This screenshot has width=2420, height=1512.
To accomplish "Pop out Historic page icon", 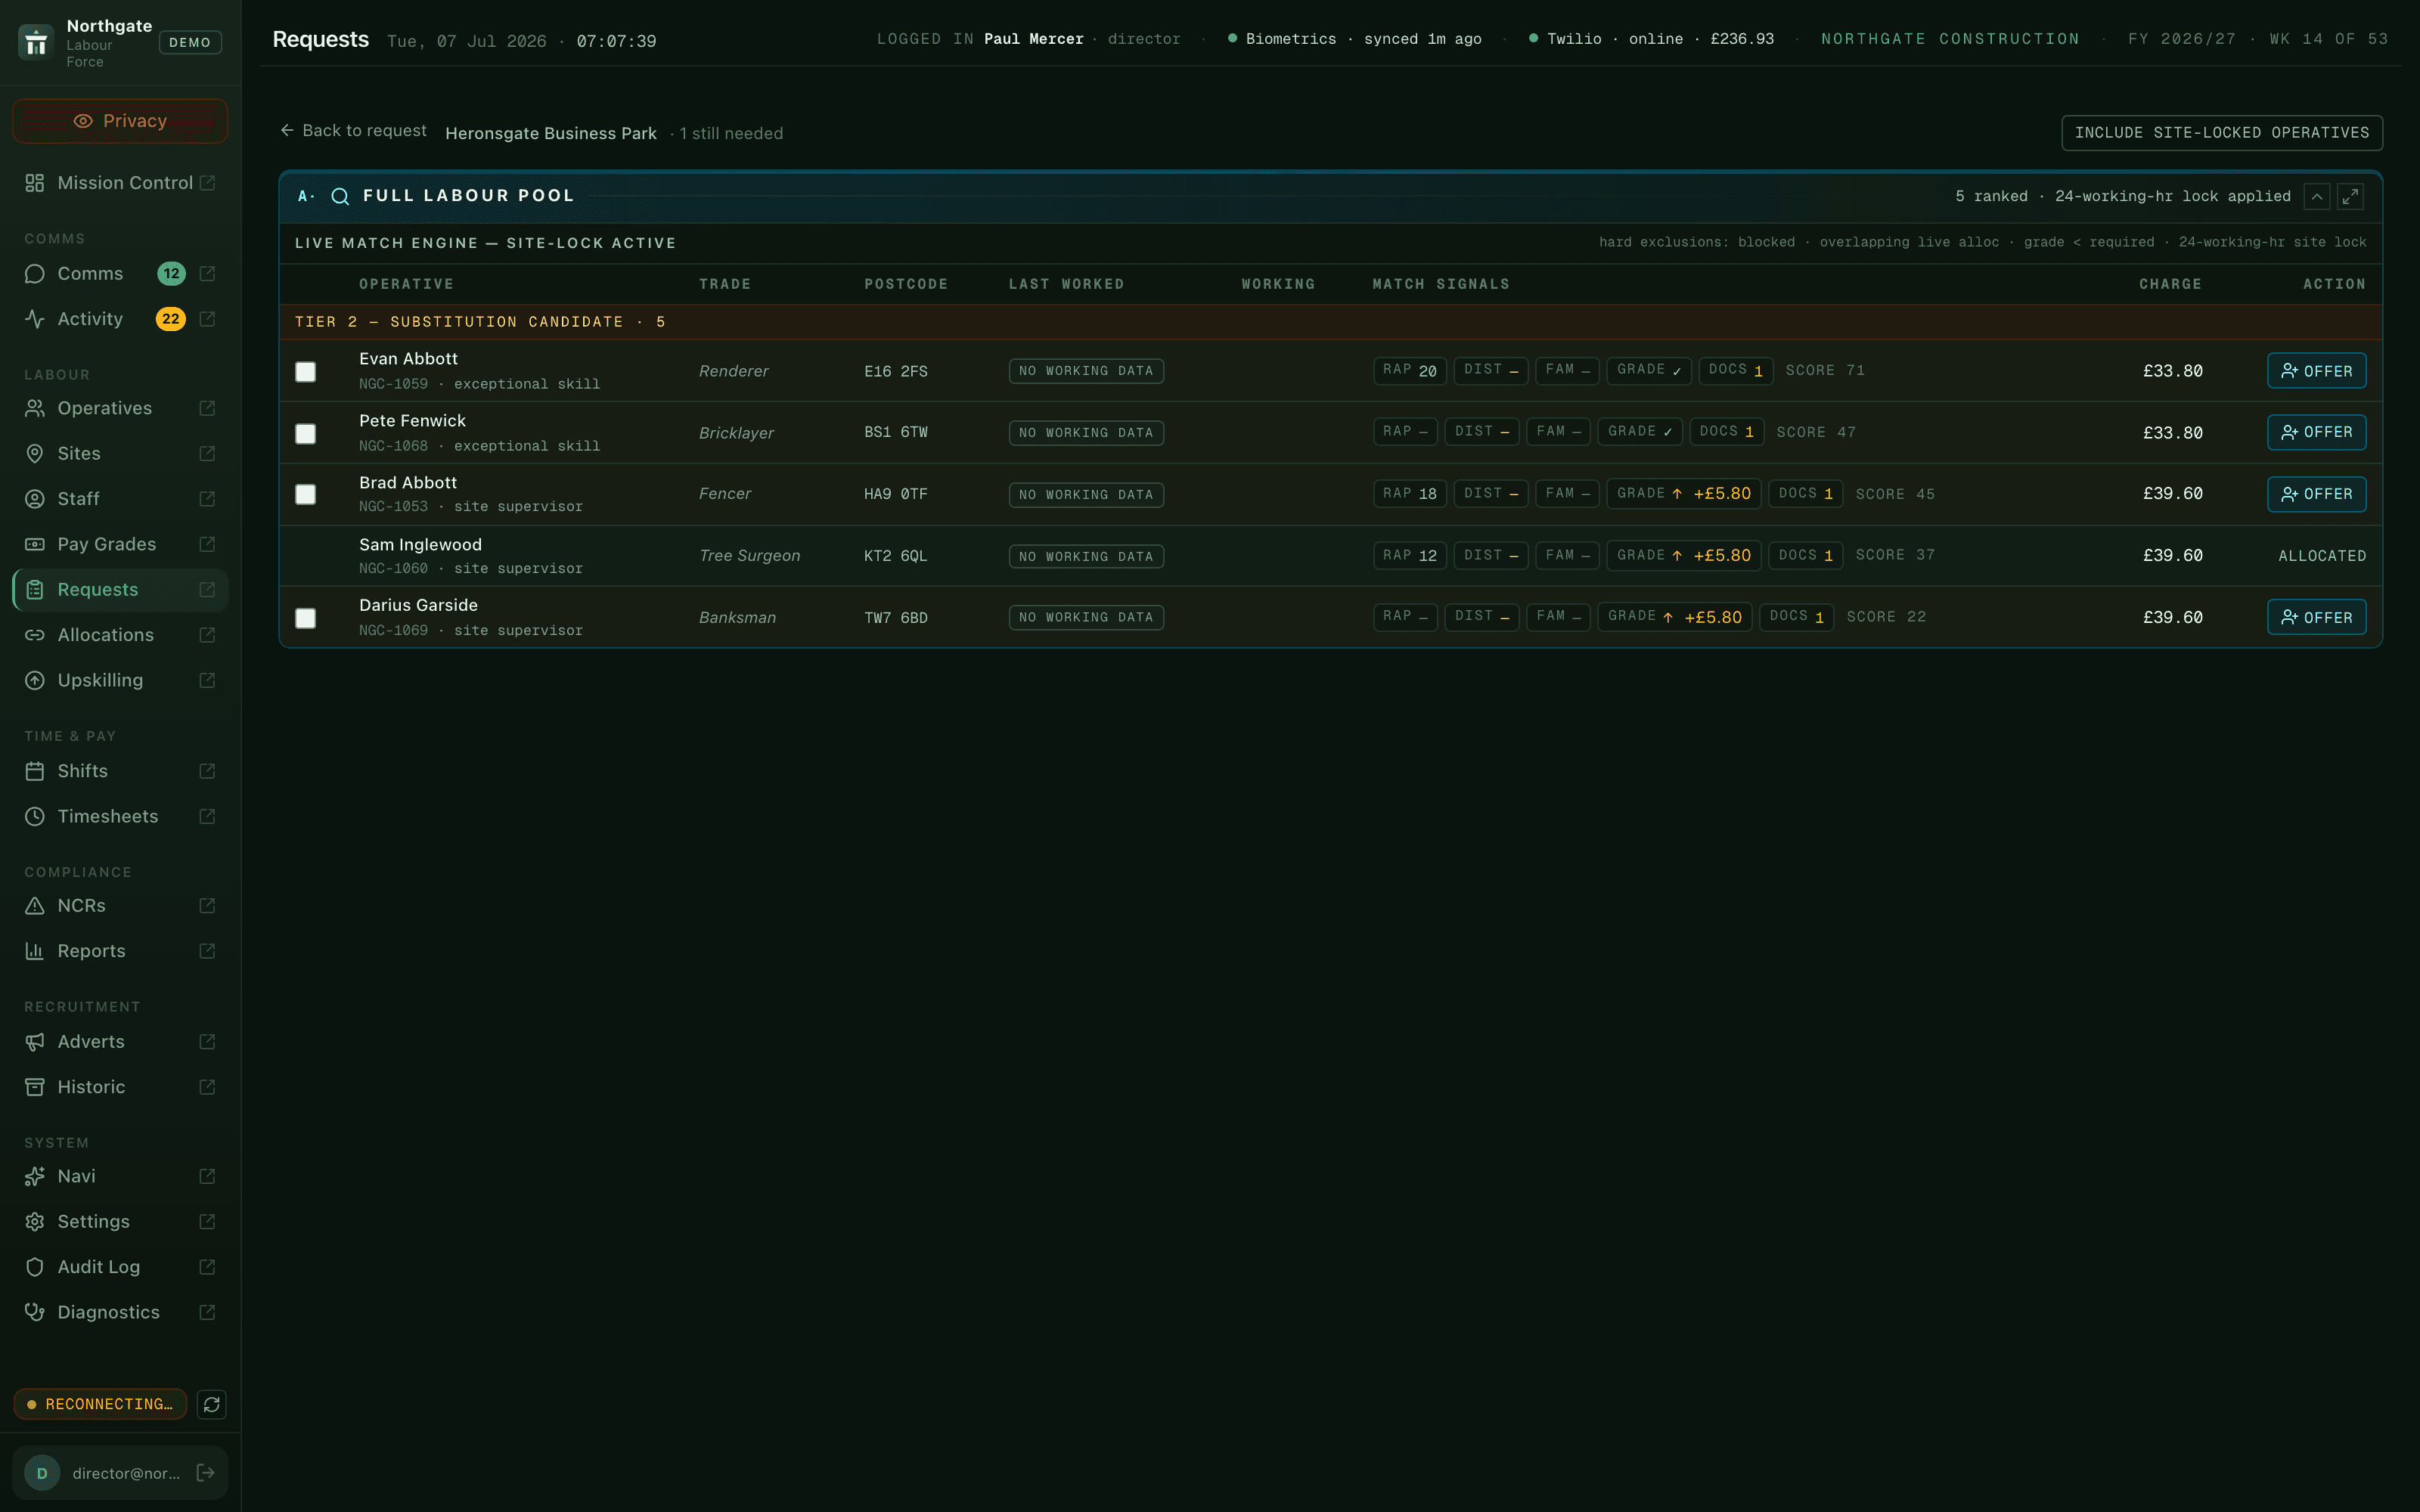I will pyautogui.click(x=207, y=1087).
